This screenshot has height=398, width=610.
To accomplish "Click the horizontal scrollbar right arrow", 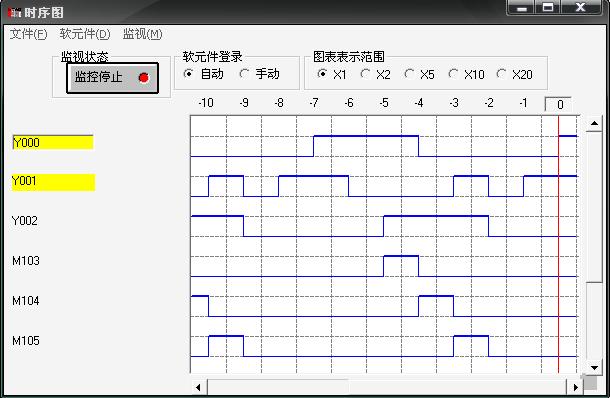I will coord(575,387).
